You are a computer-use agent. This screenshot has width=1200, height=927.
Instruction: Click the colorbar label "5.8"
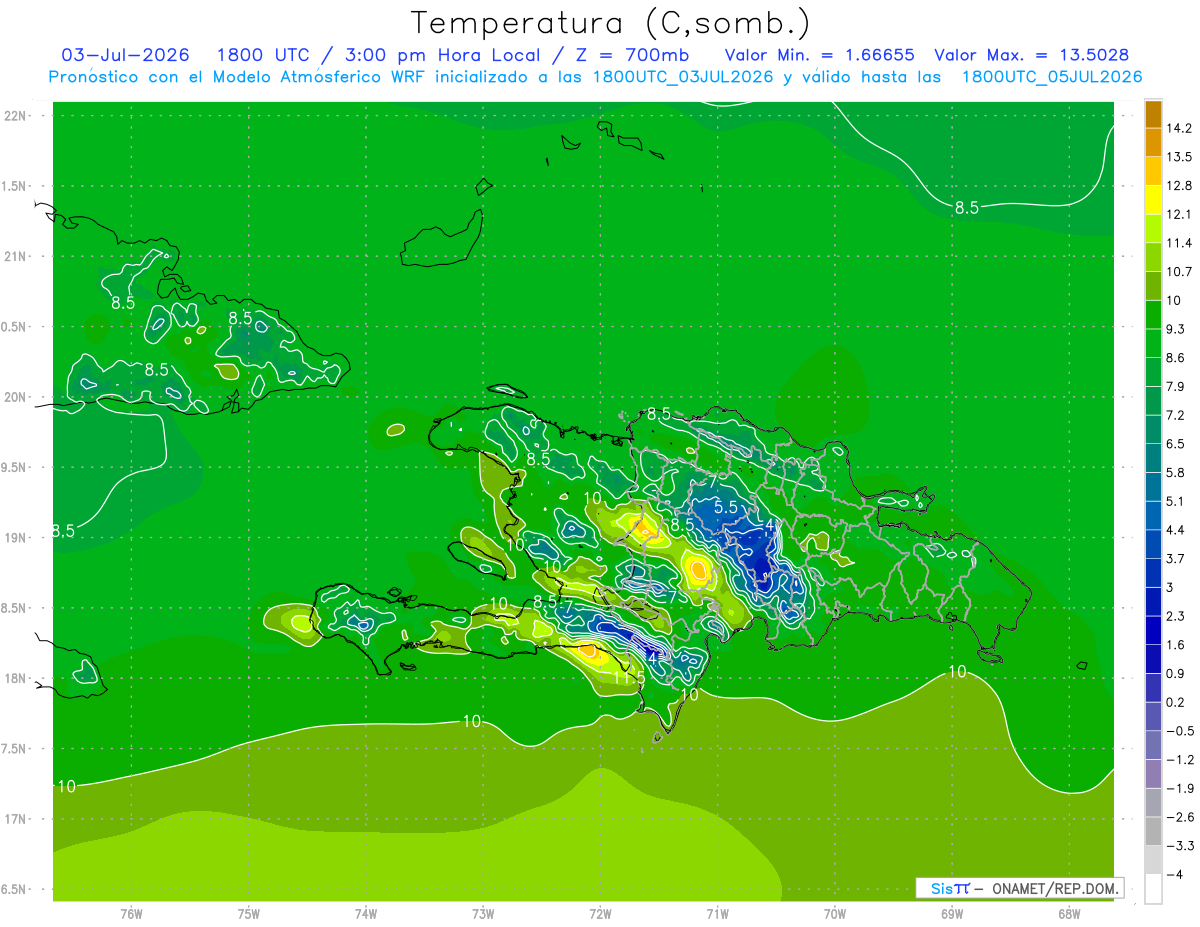point(1174,473)
